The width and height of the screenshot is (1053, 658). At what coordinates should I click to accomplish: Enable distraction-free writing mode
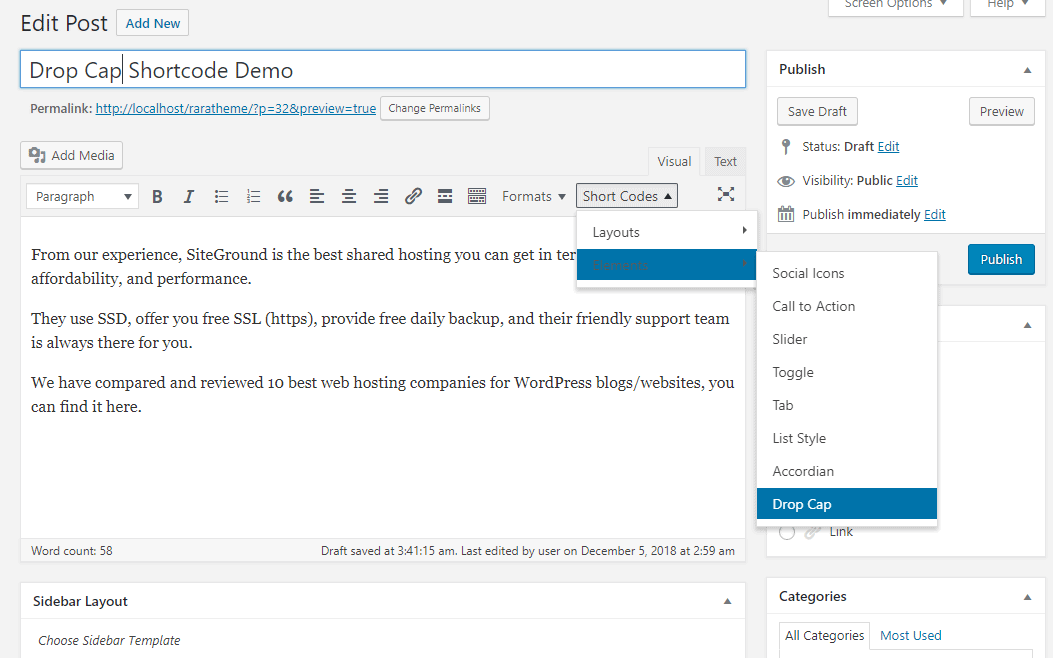[x=726, y=195]
